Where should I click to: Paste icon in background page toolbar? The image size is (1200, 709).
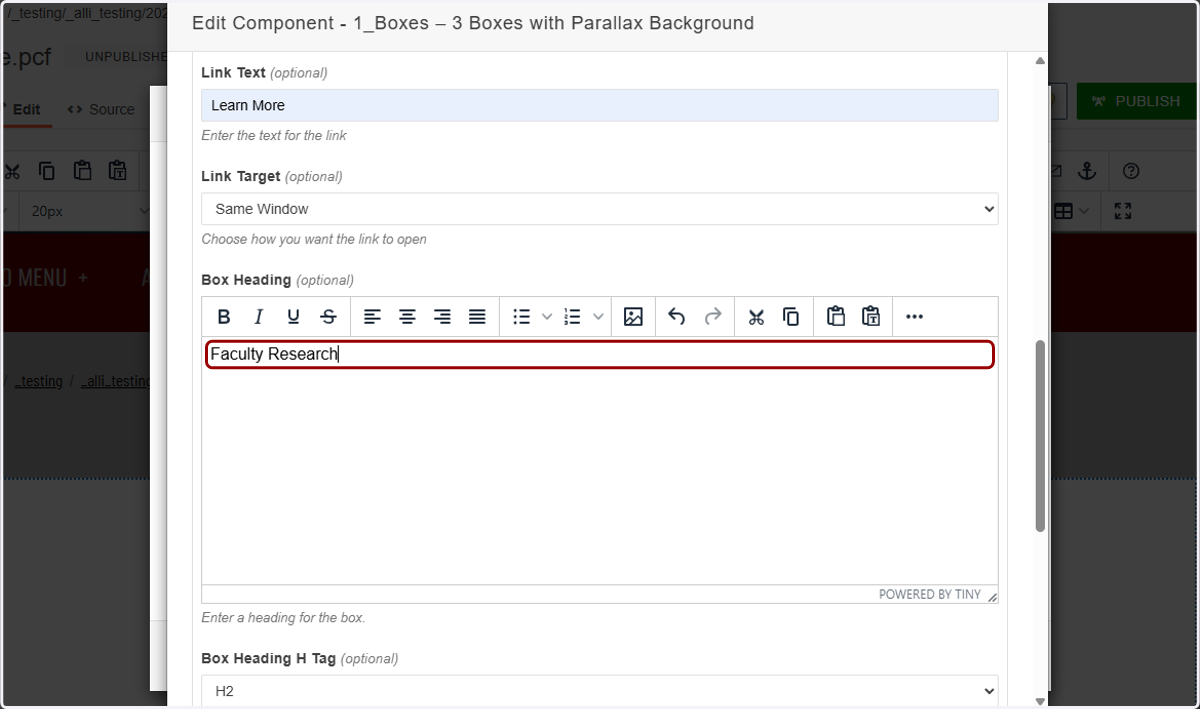[83, 171]
